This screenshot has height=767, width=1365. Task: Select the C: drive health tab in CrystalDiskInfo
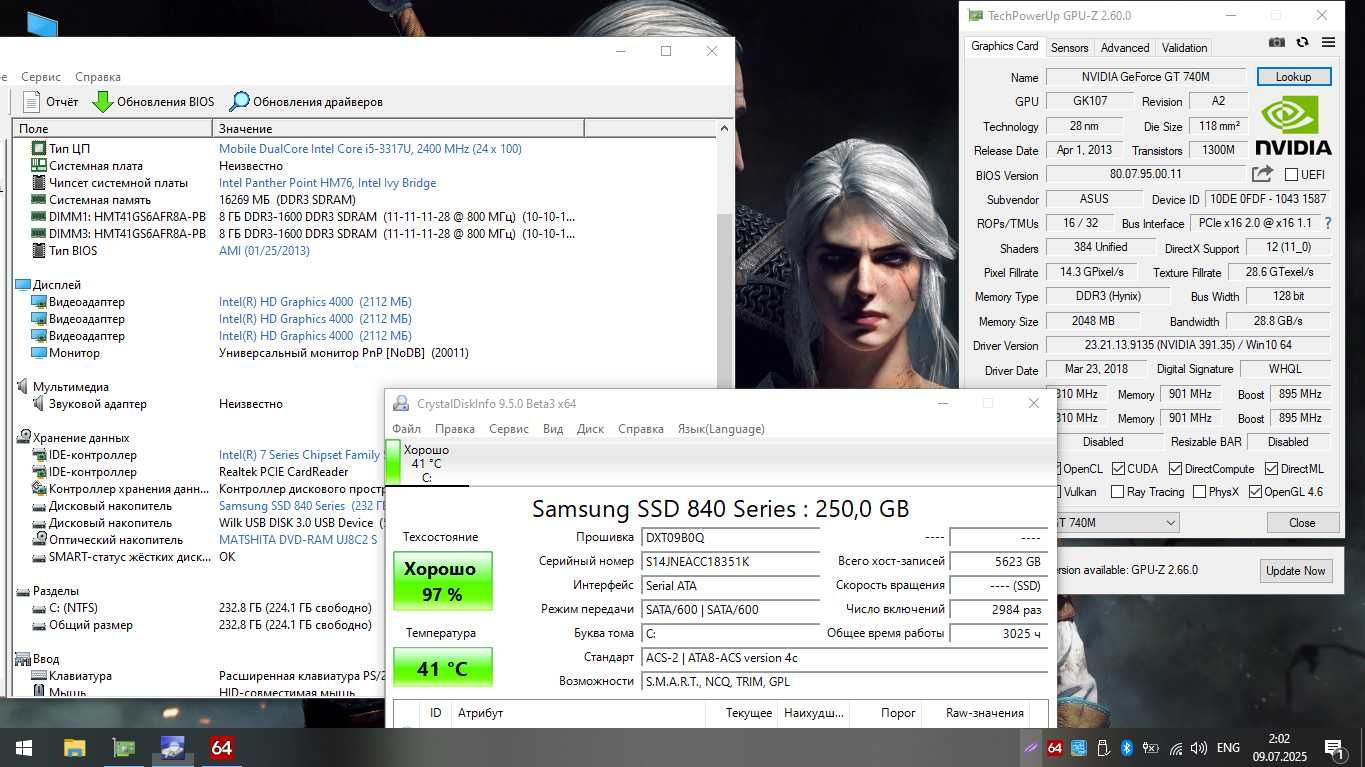click(x=427, y=464)
